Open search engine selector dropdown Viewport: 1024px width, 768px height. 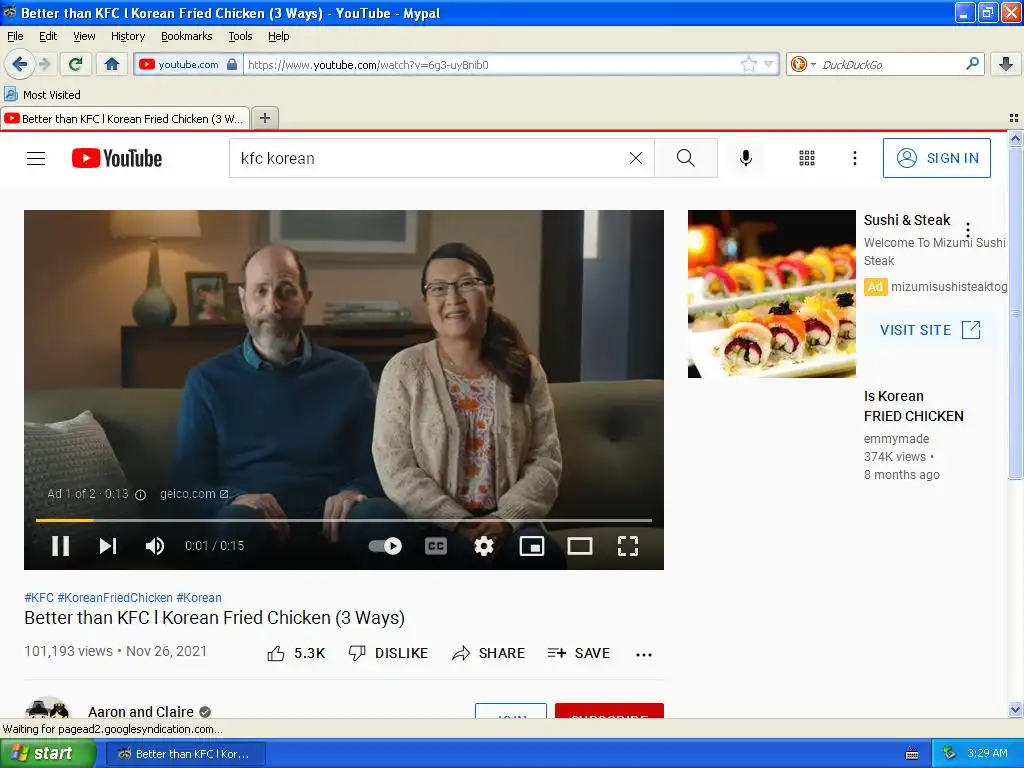point(803,64)
